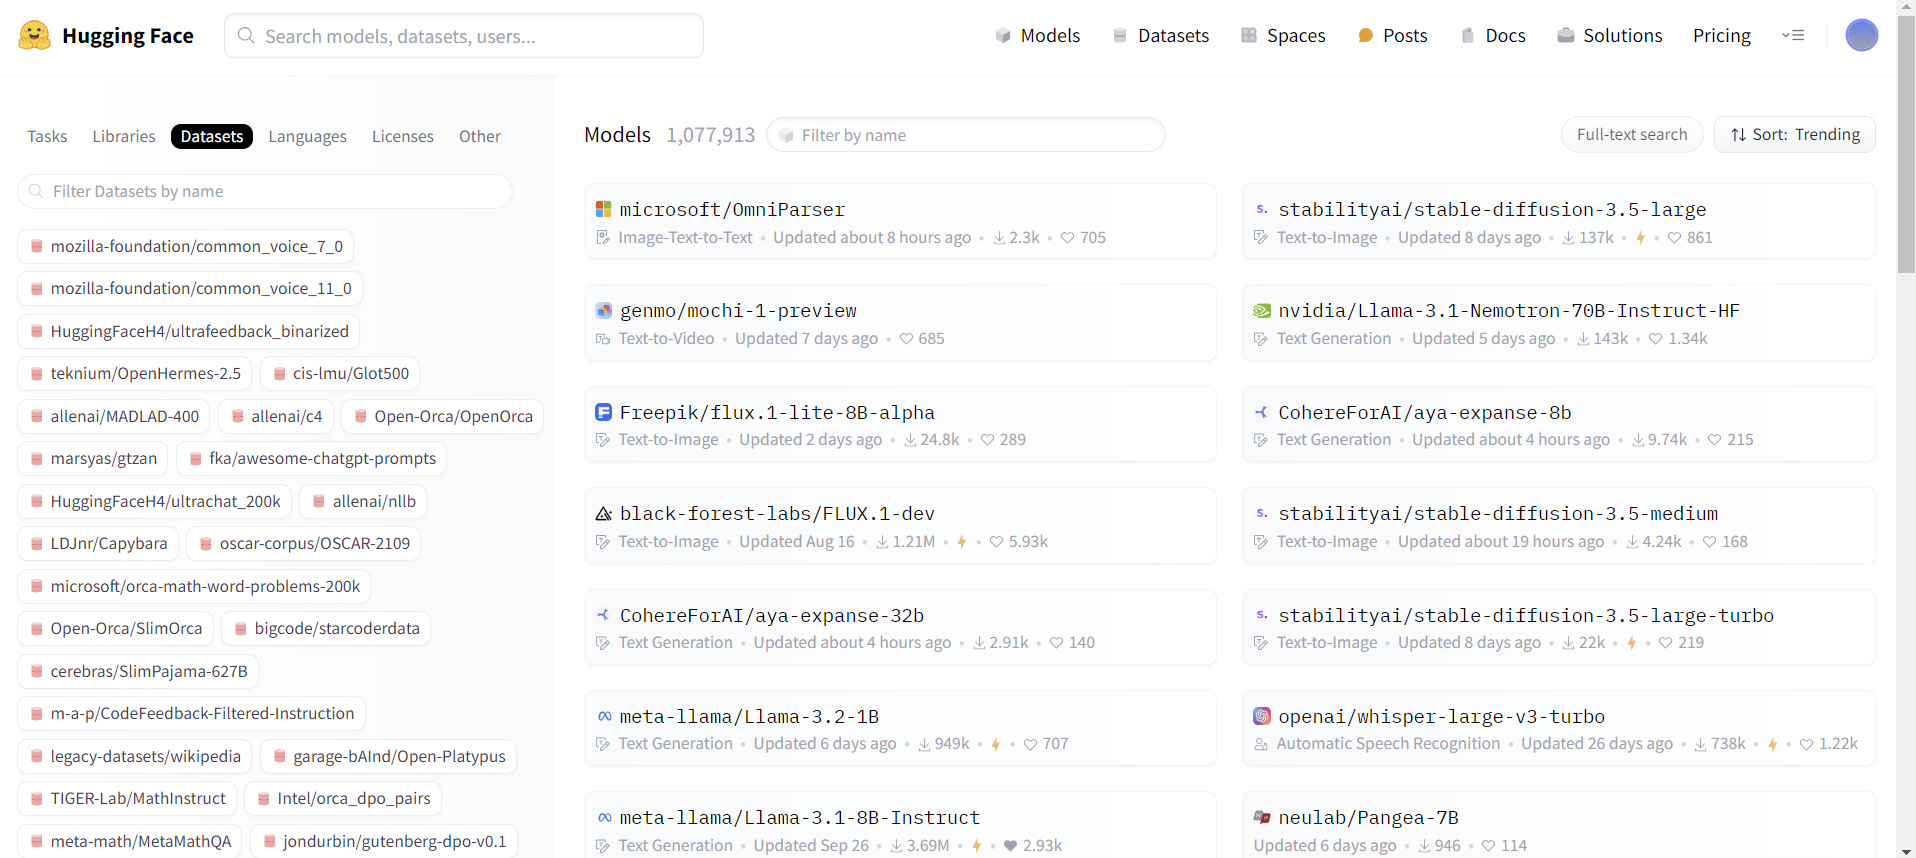The height and width of the screenshot is (858, 1916).
Task: Select the mozilla-foundation/common_voice_11_0 dataset filter
Action: [x=190, y=288]
